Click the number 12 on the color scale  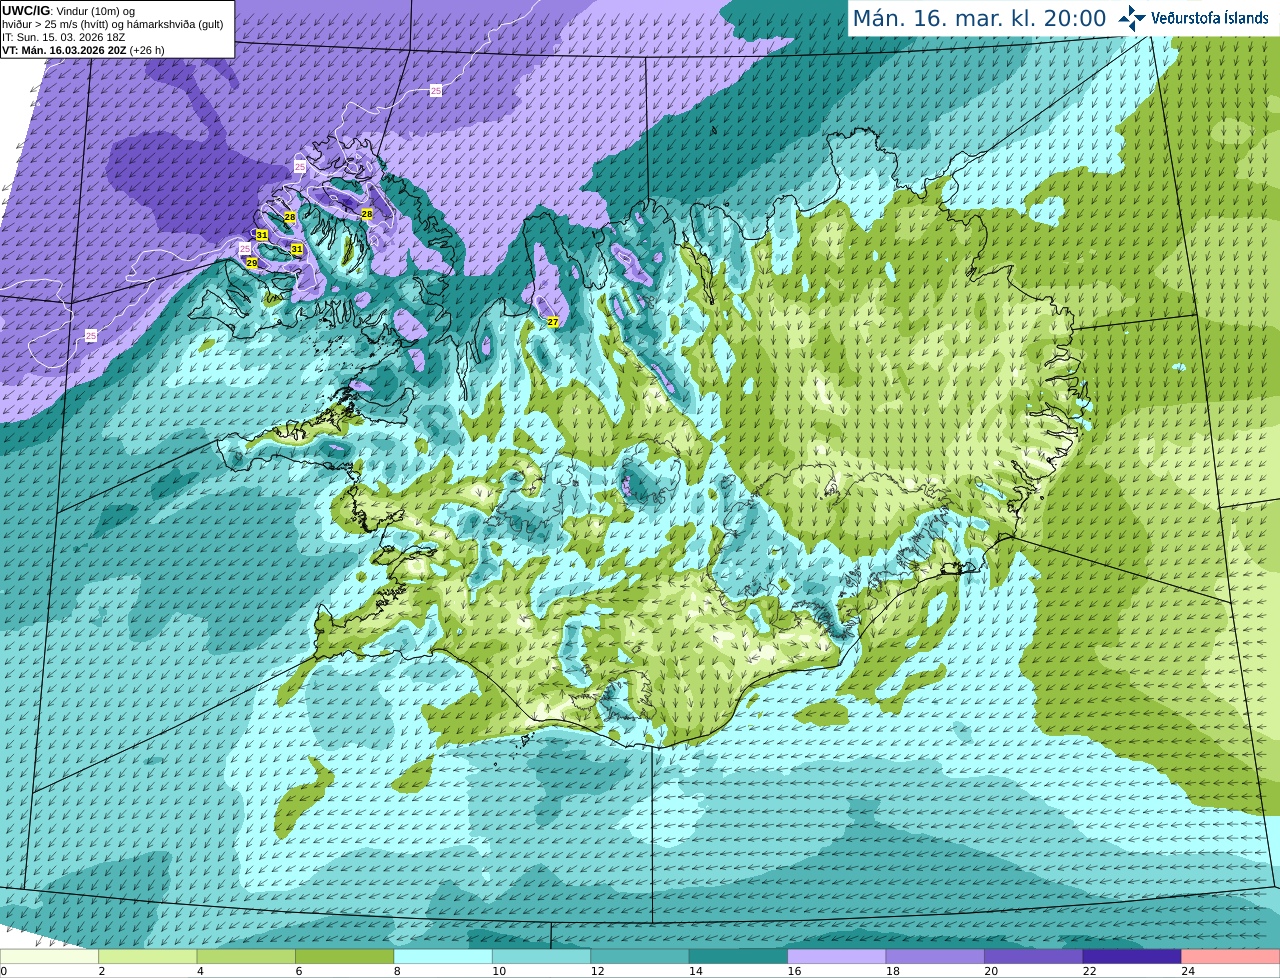coord(597,971)
